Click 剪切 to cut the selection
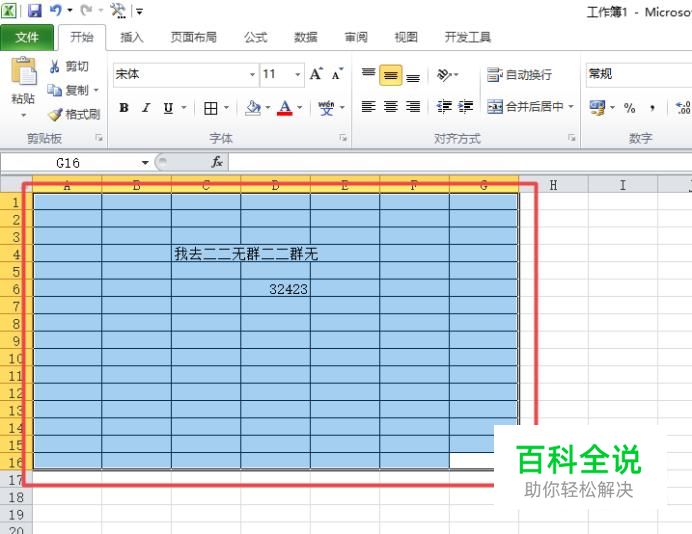 (x=69, y=67)
